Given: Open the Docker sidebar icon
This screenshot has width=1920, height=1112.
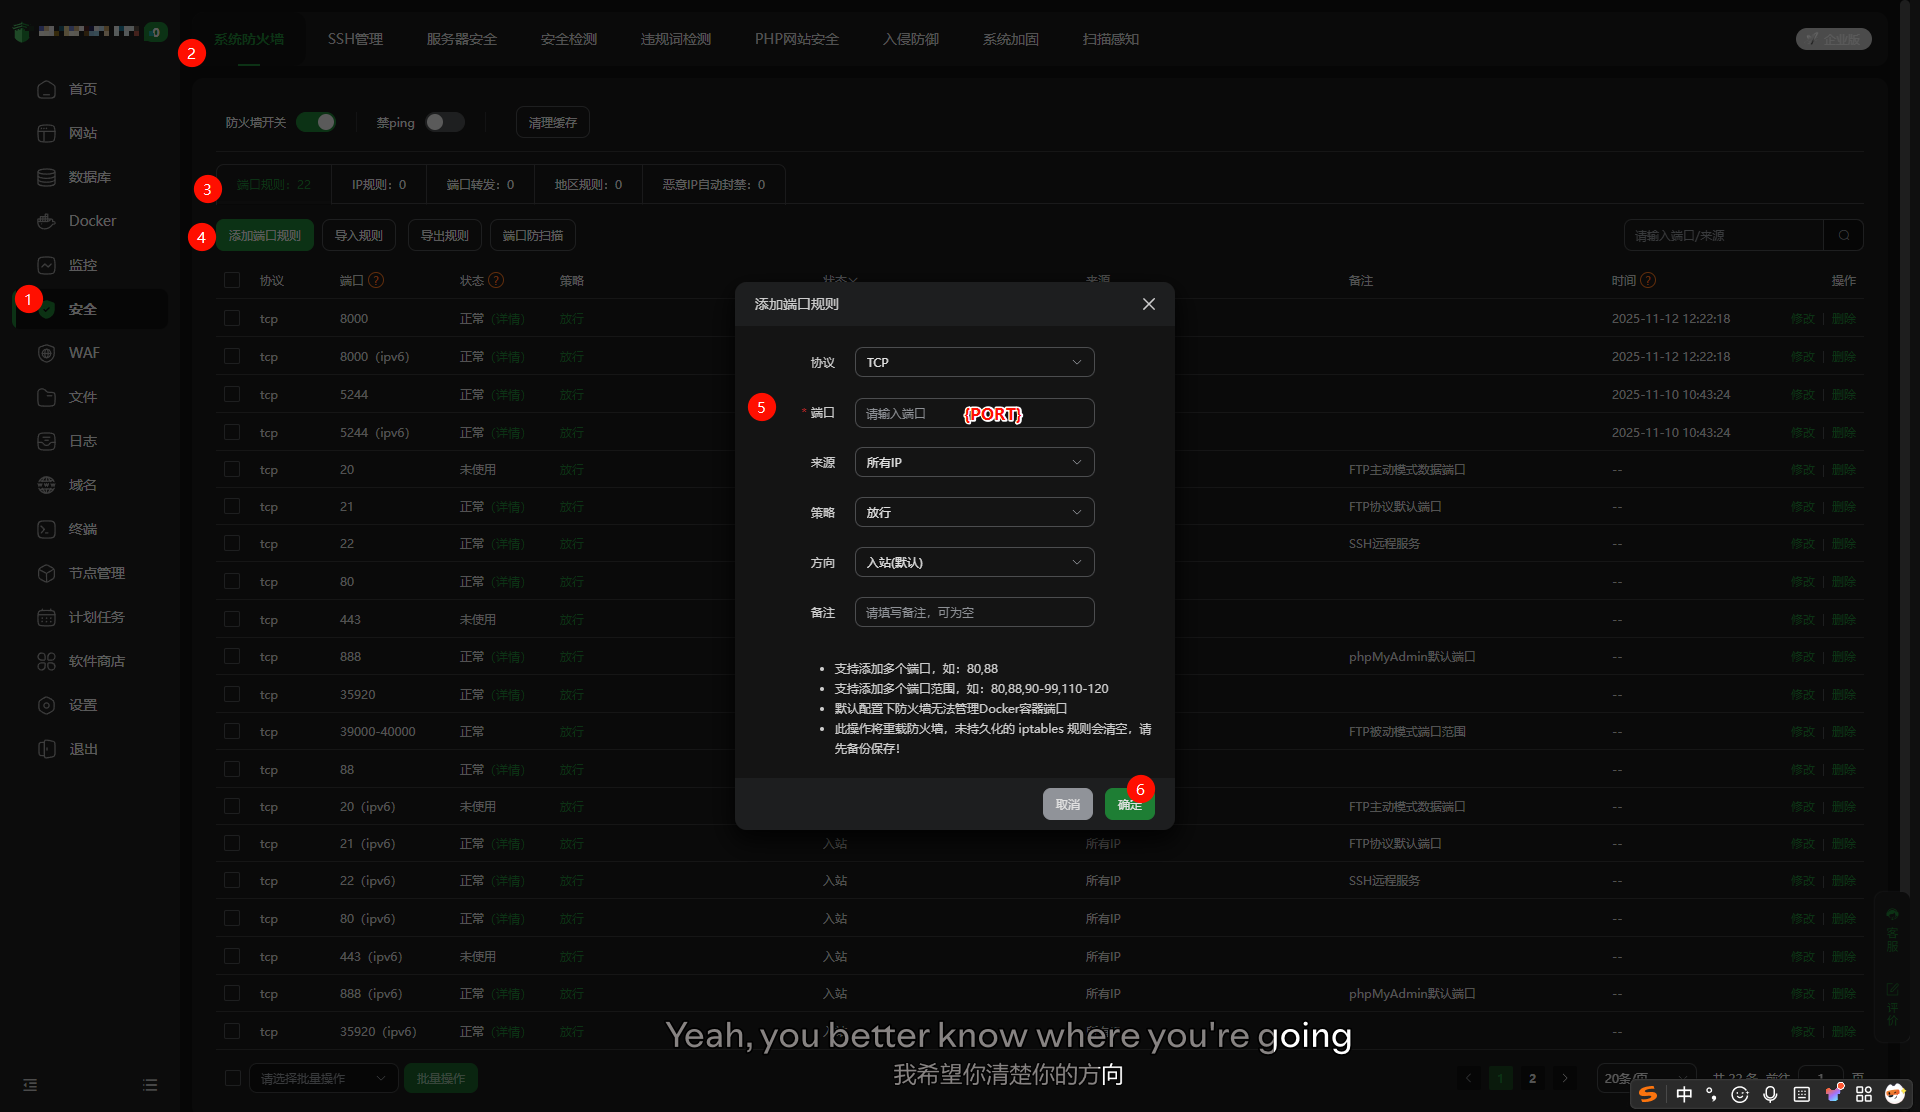Looking at the screenshot, I should click(x=46, y=221).
